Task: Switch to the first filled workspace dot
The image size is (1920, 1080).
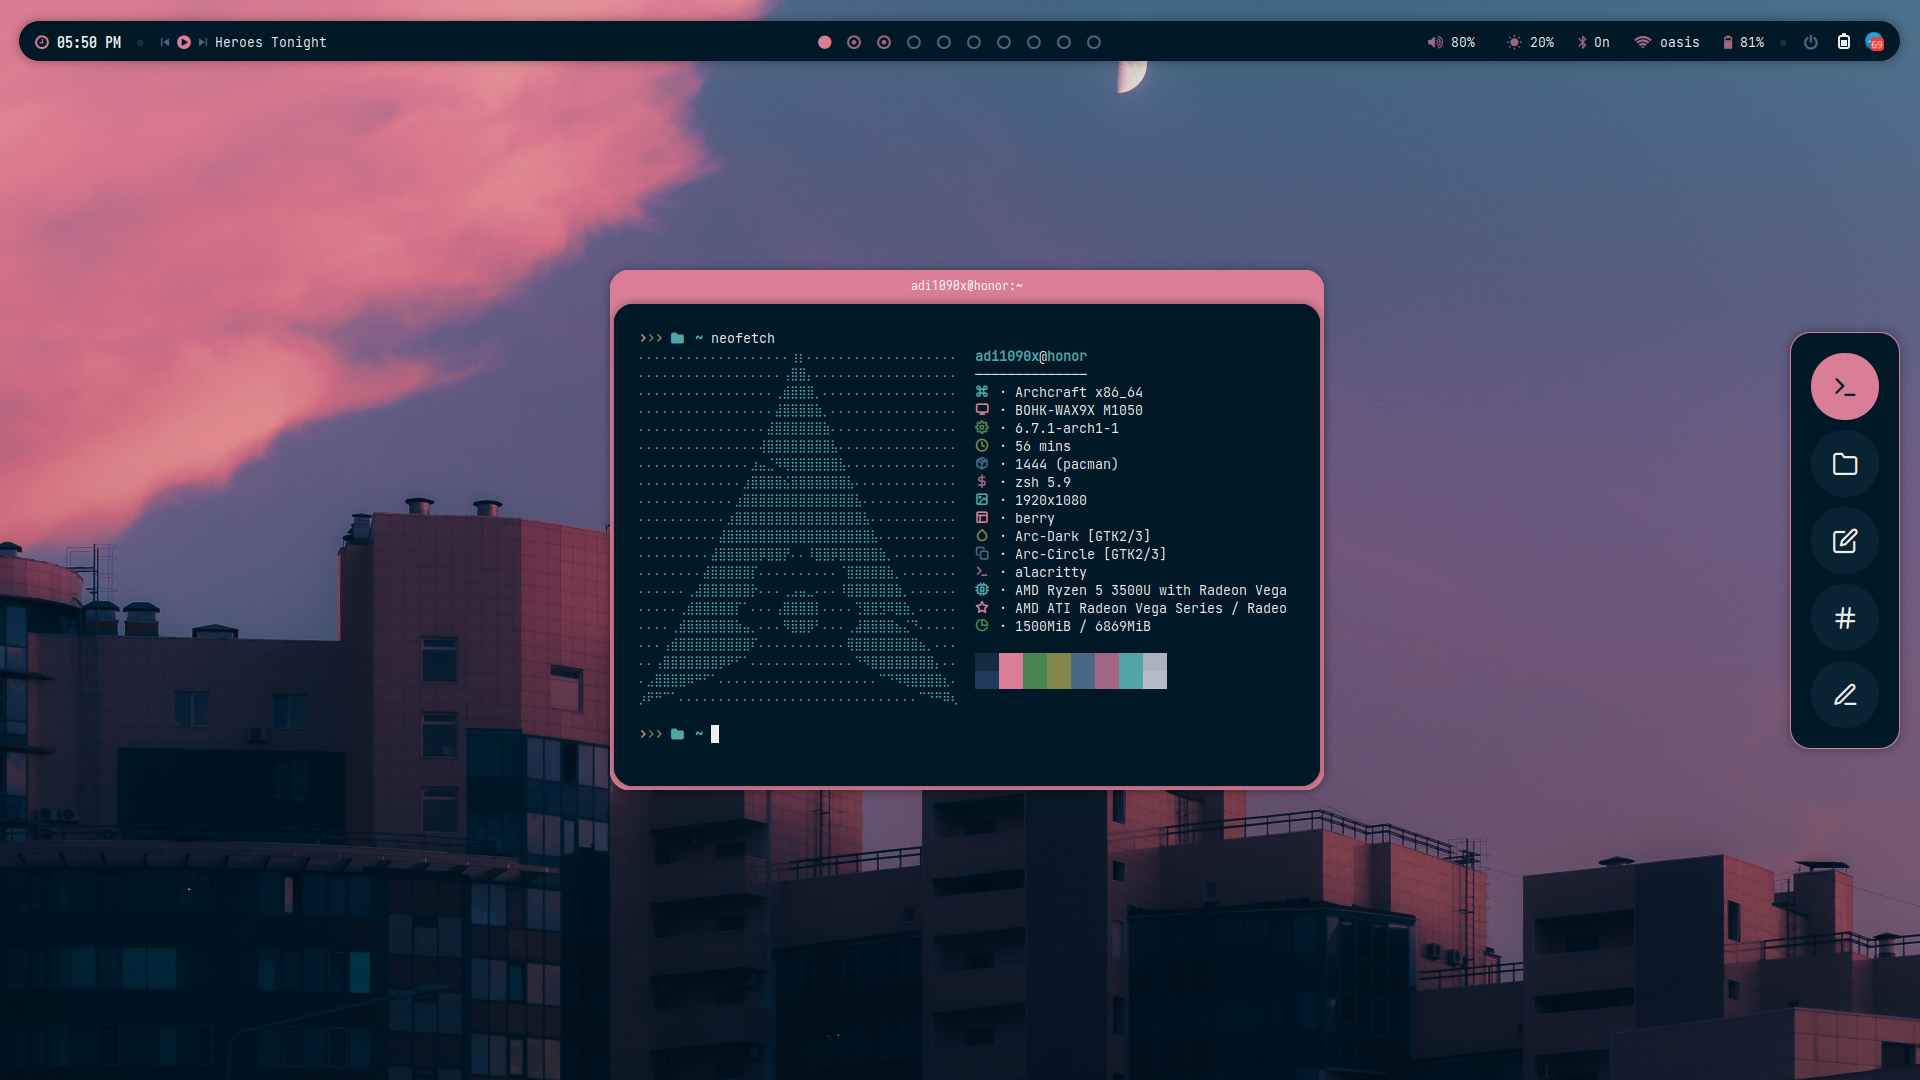Action: pyautogui.click(x=824, y=42)
